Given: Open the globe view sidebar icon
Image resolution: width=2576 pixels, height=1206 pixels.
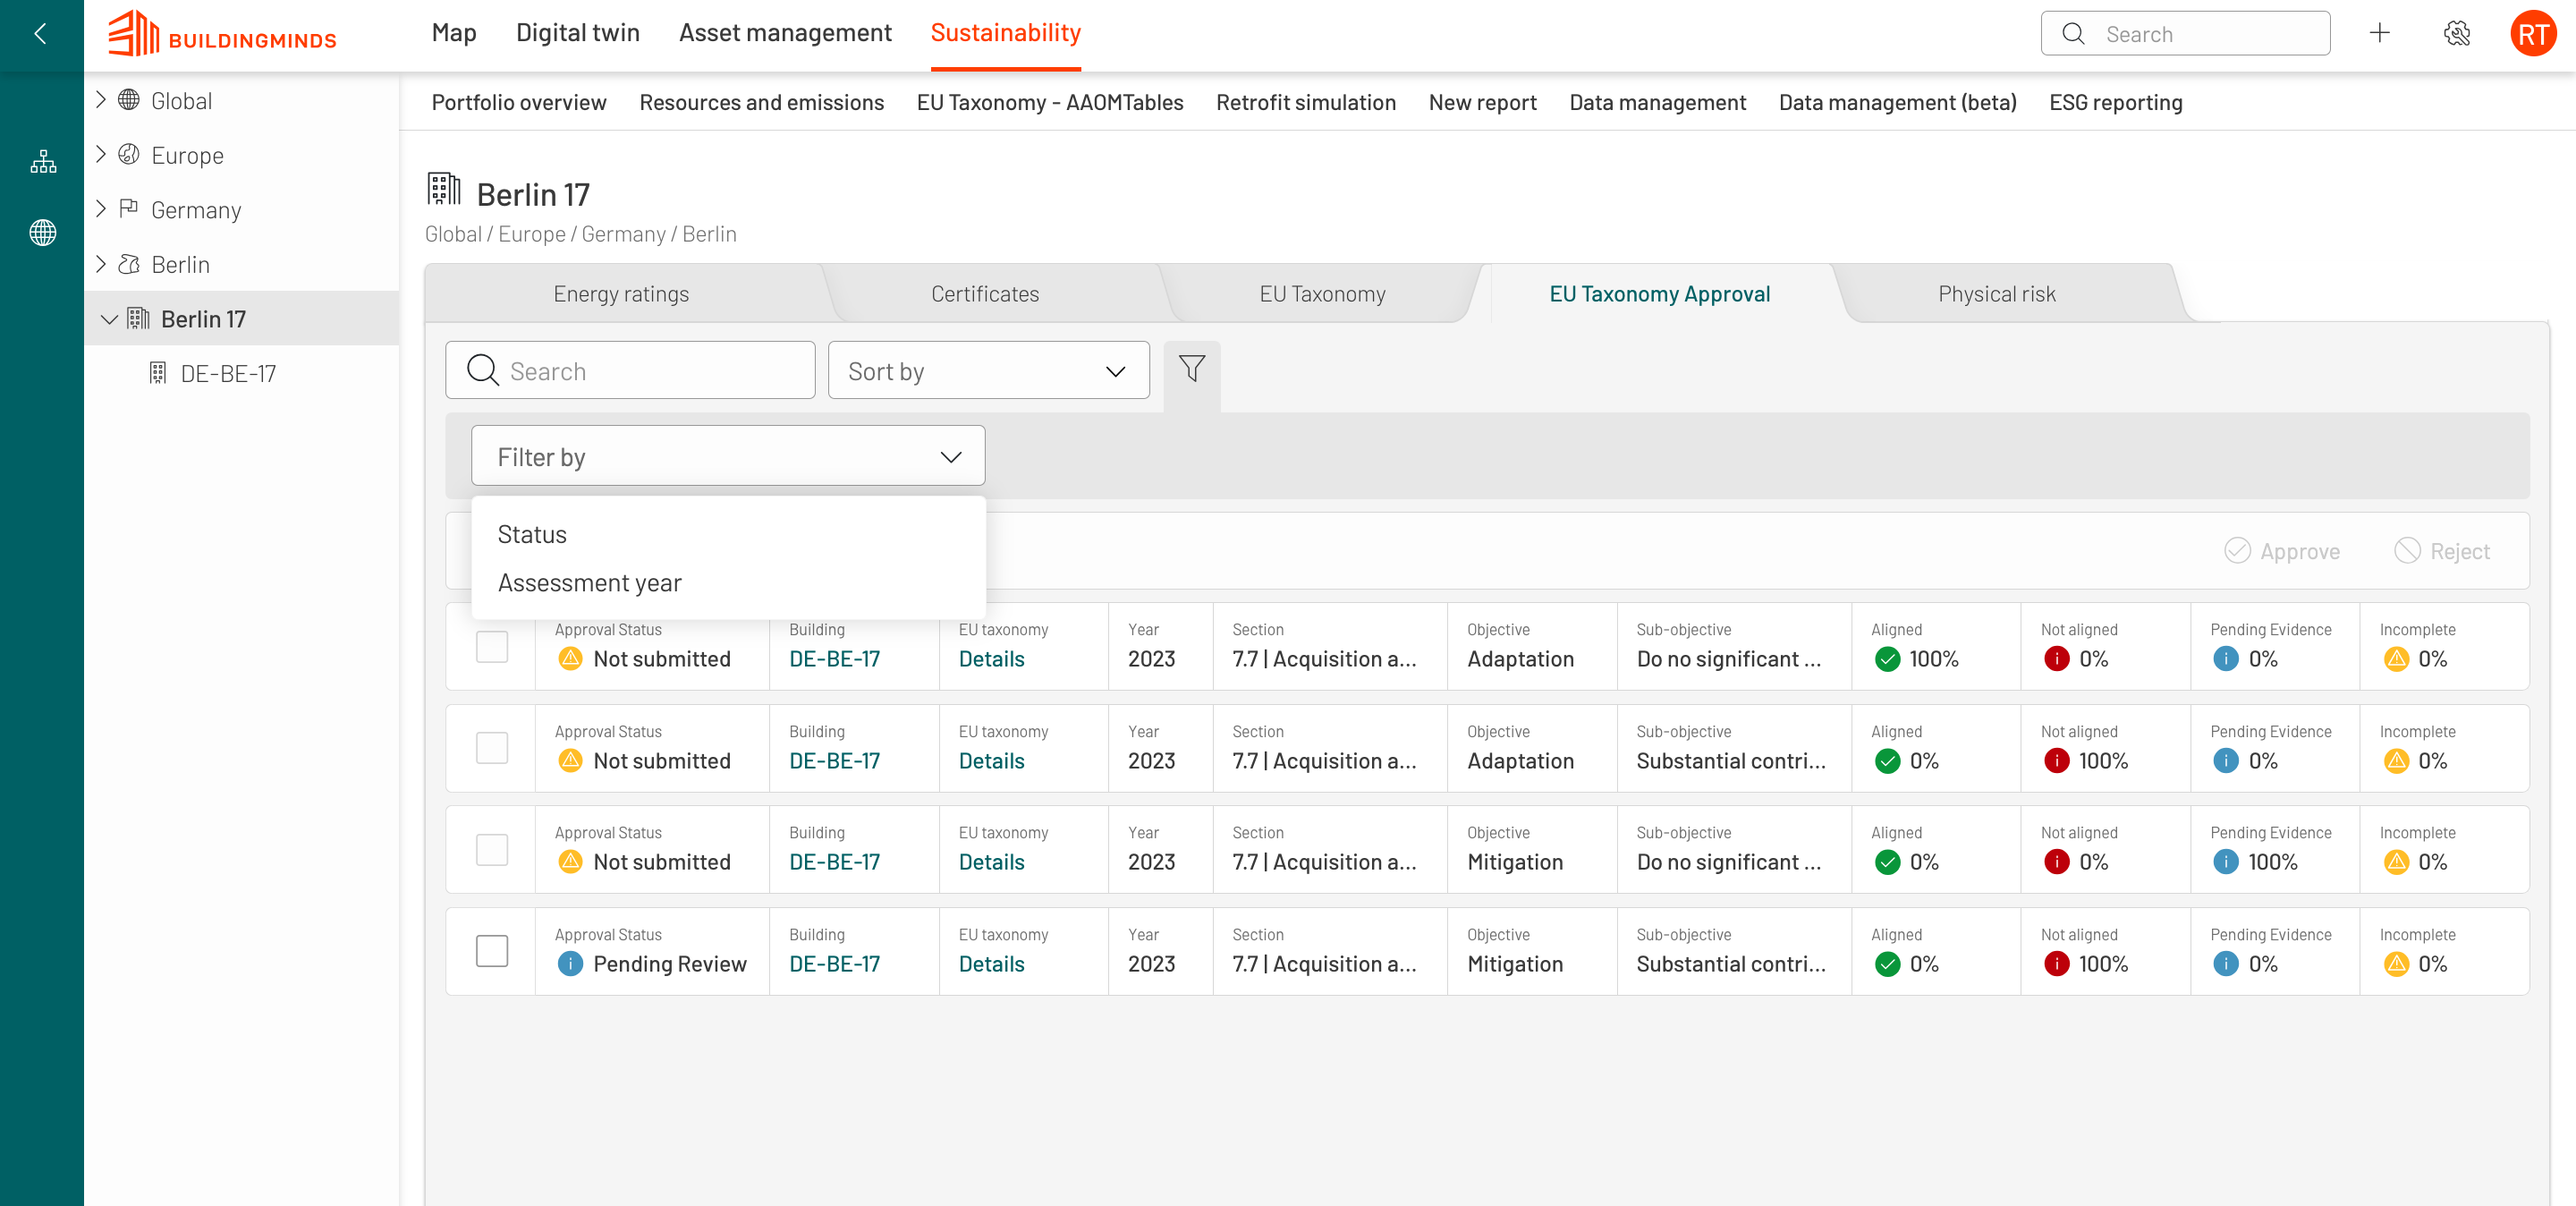Looking at the screenshot, I should click(43, 233).
